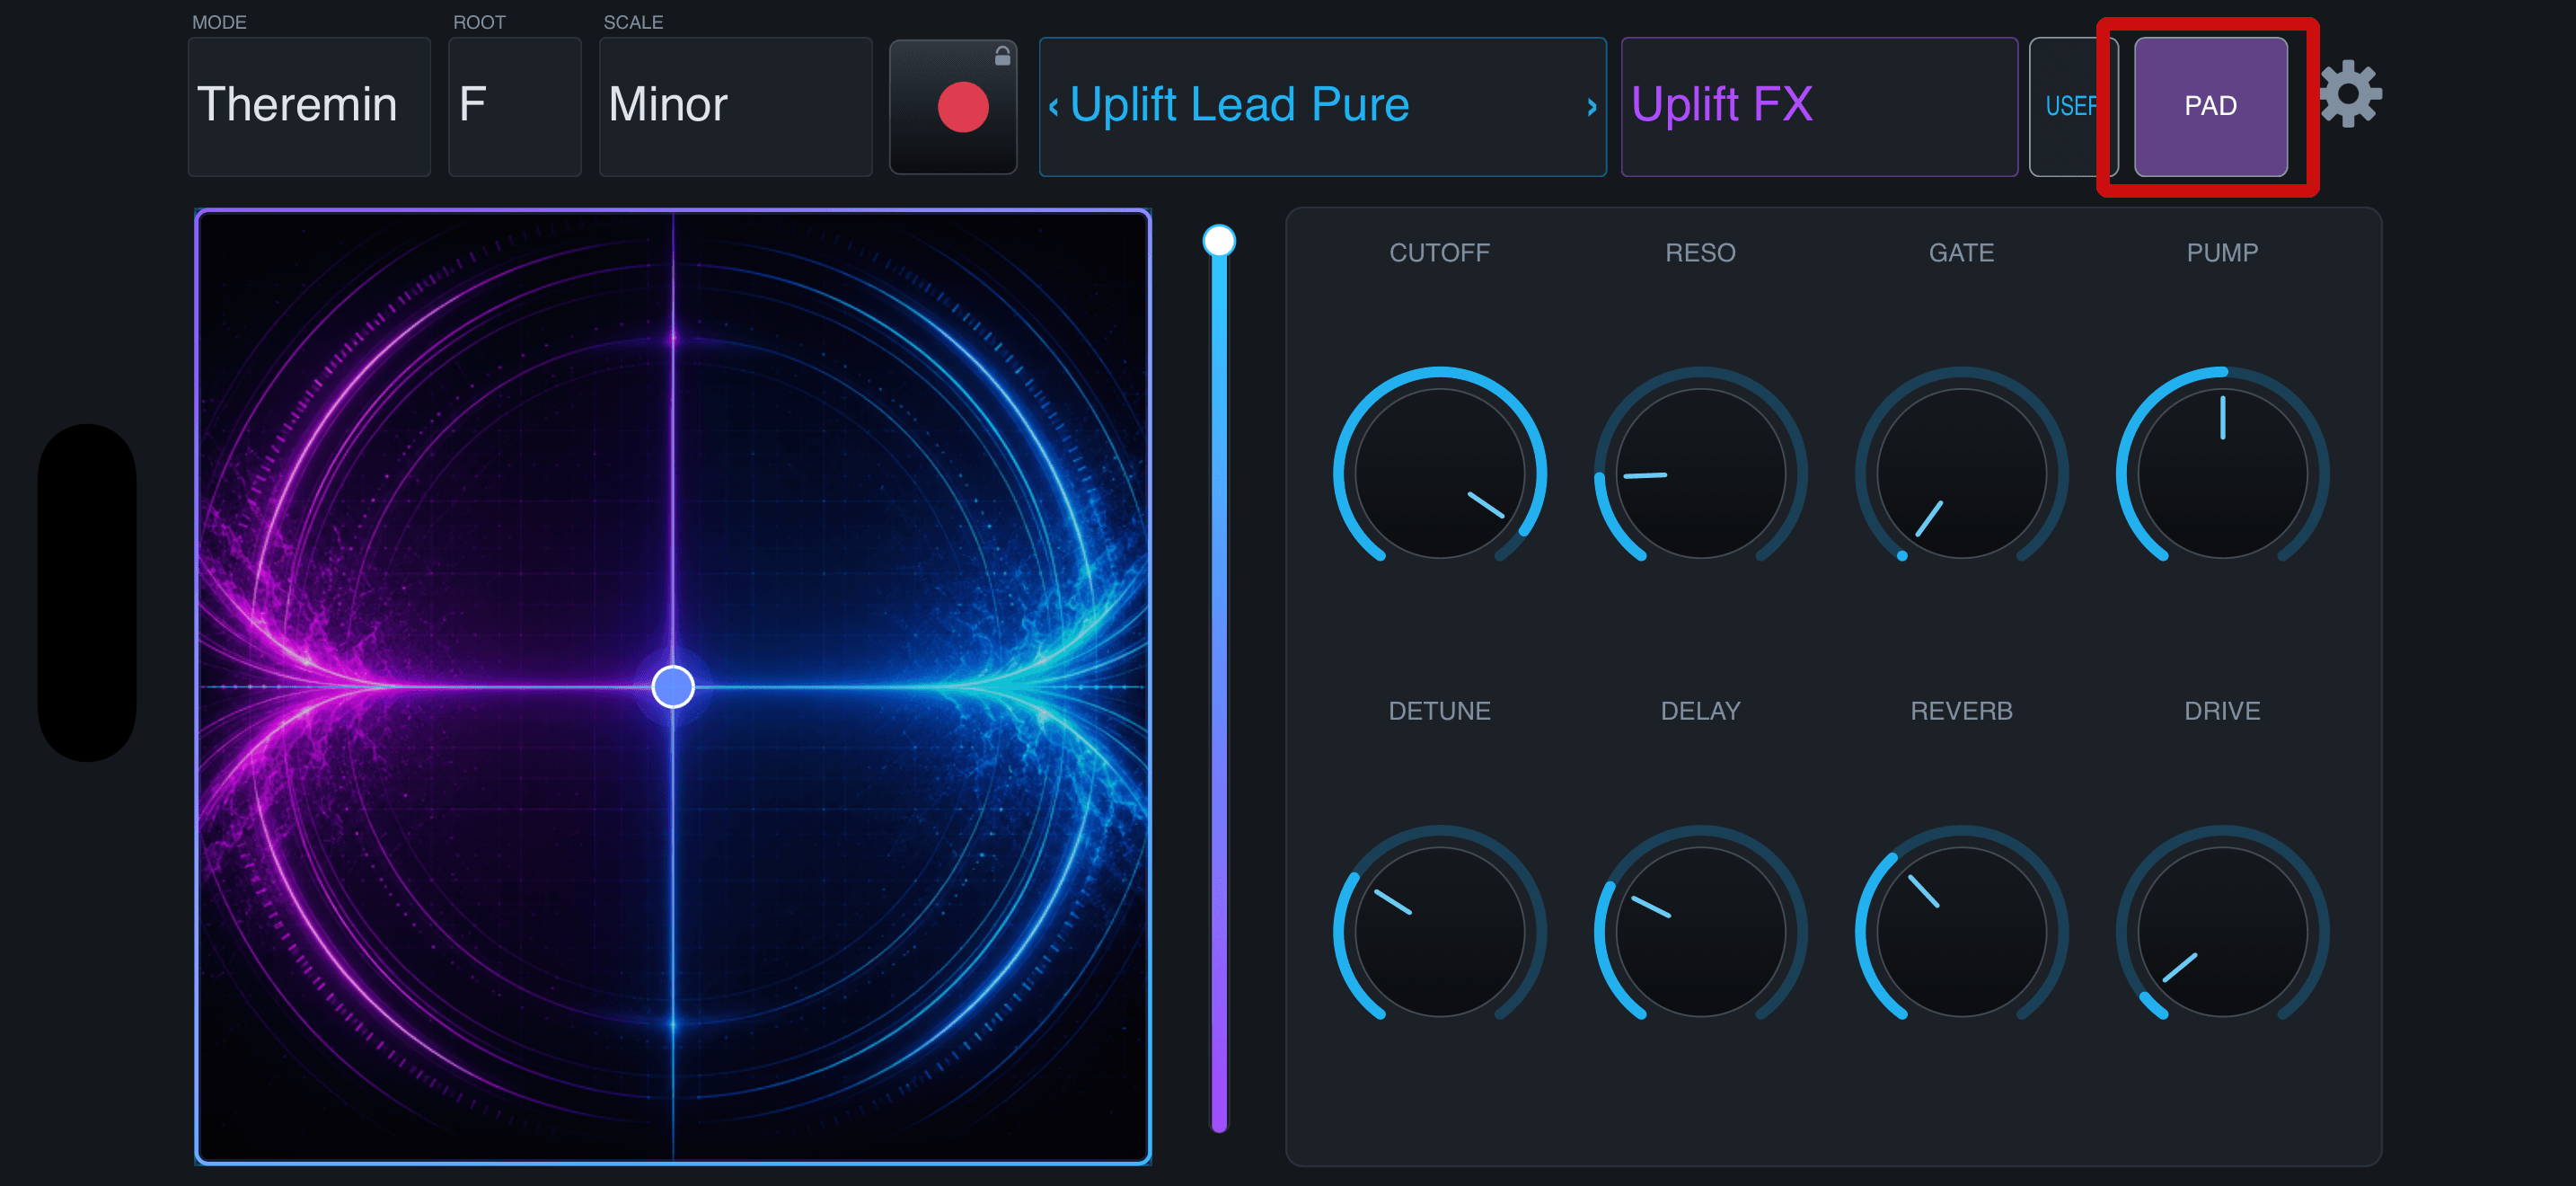Open the Minor scale selector
Viewport: 2576px width, 1186px height.
pyautogui.click(x=735, y=107)
